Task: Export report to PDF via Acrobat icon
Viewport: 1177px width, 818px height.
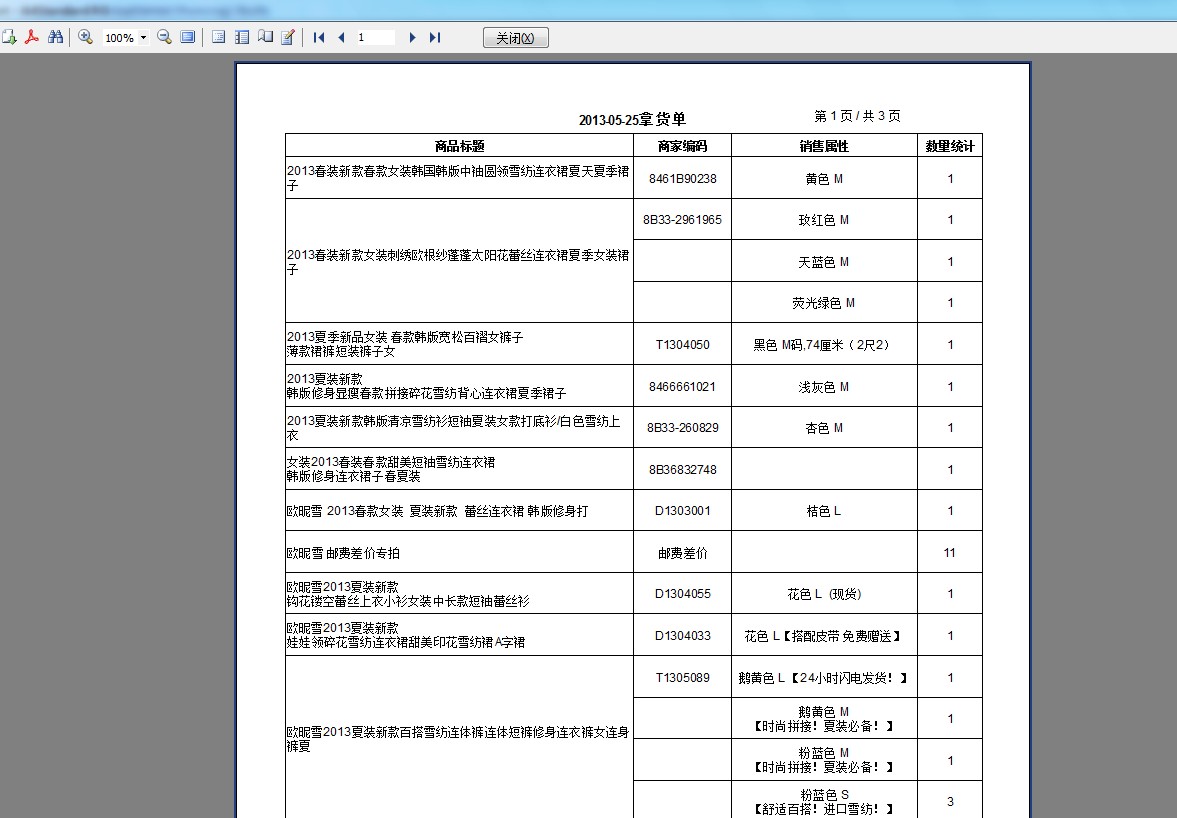Action: 32,37
